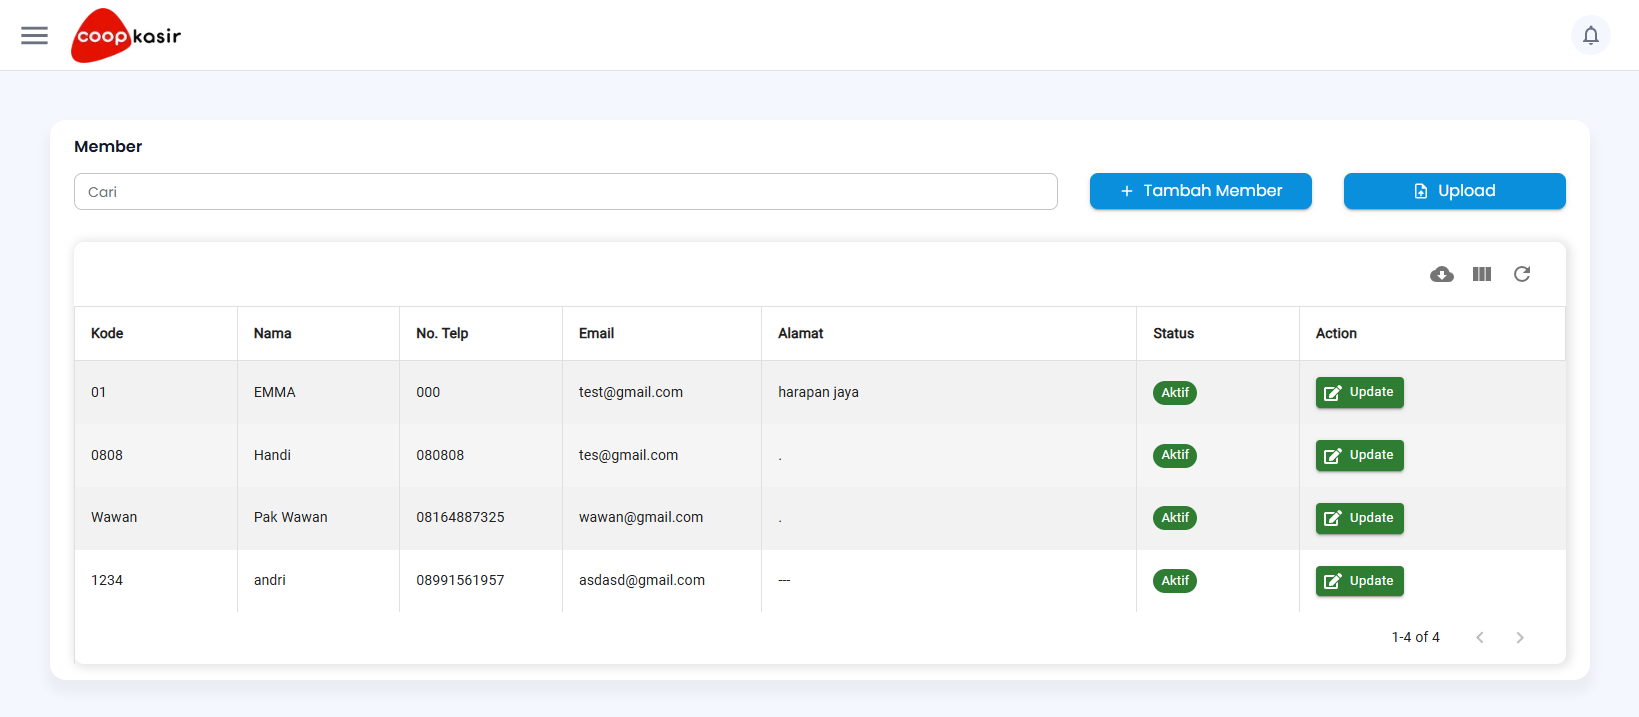The width and height of the screenshot is (1639, 717).
Task: Sort by the Kode column header
Action: (x=107, y=334)
